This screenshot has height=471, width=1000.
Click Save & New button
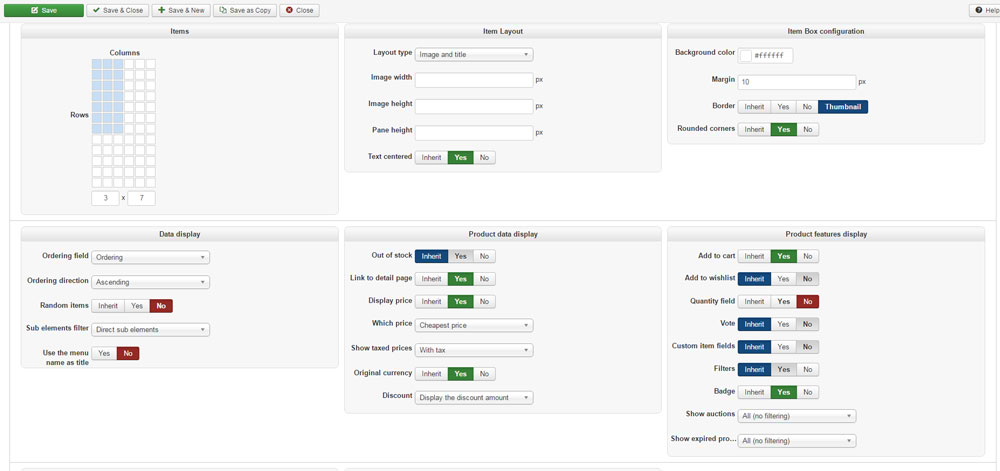pyautogui.click(x=181, y=10)
